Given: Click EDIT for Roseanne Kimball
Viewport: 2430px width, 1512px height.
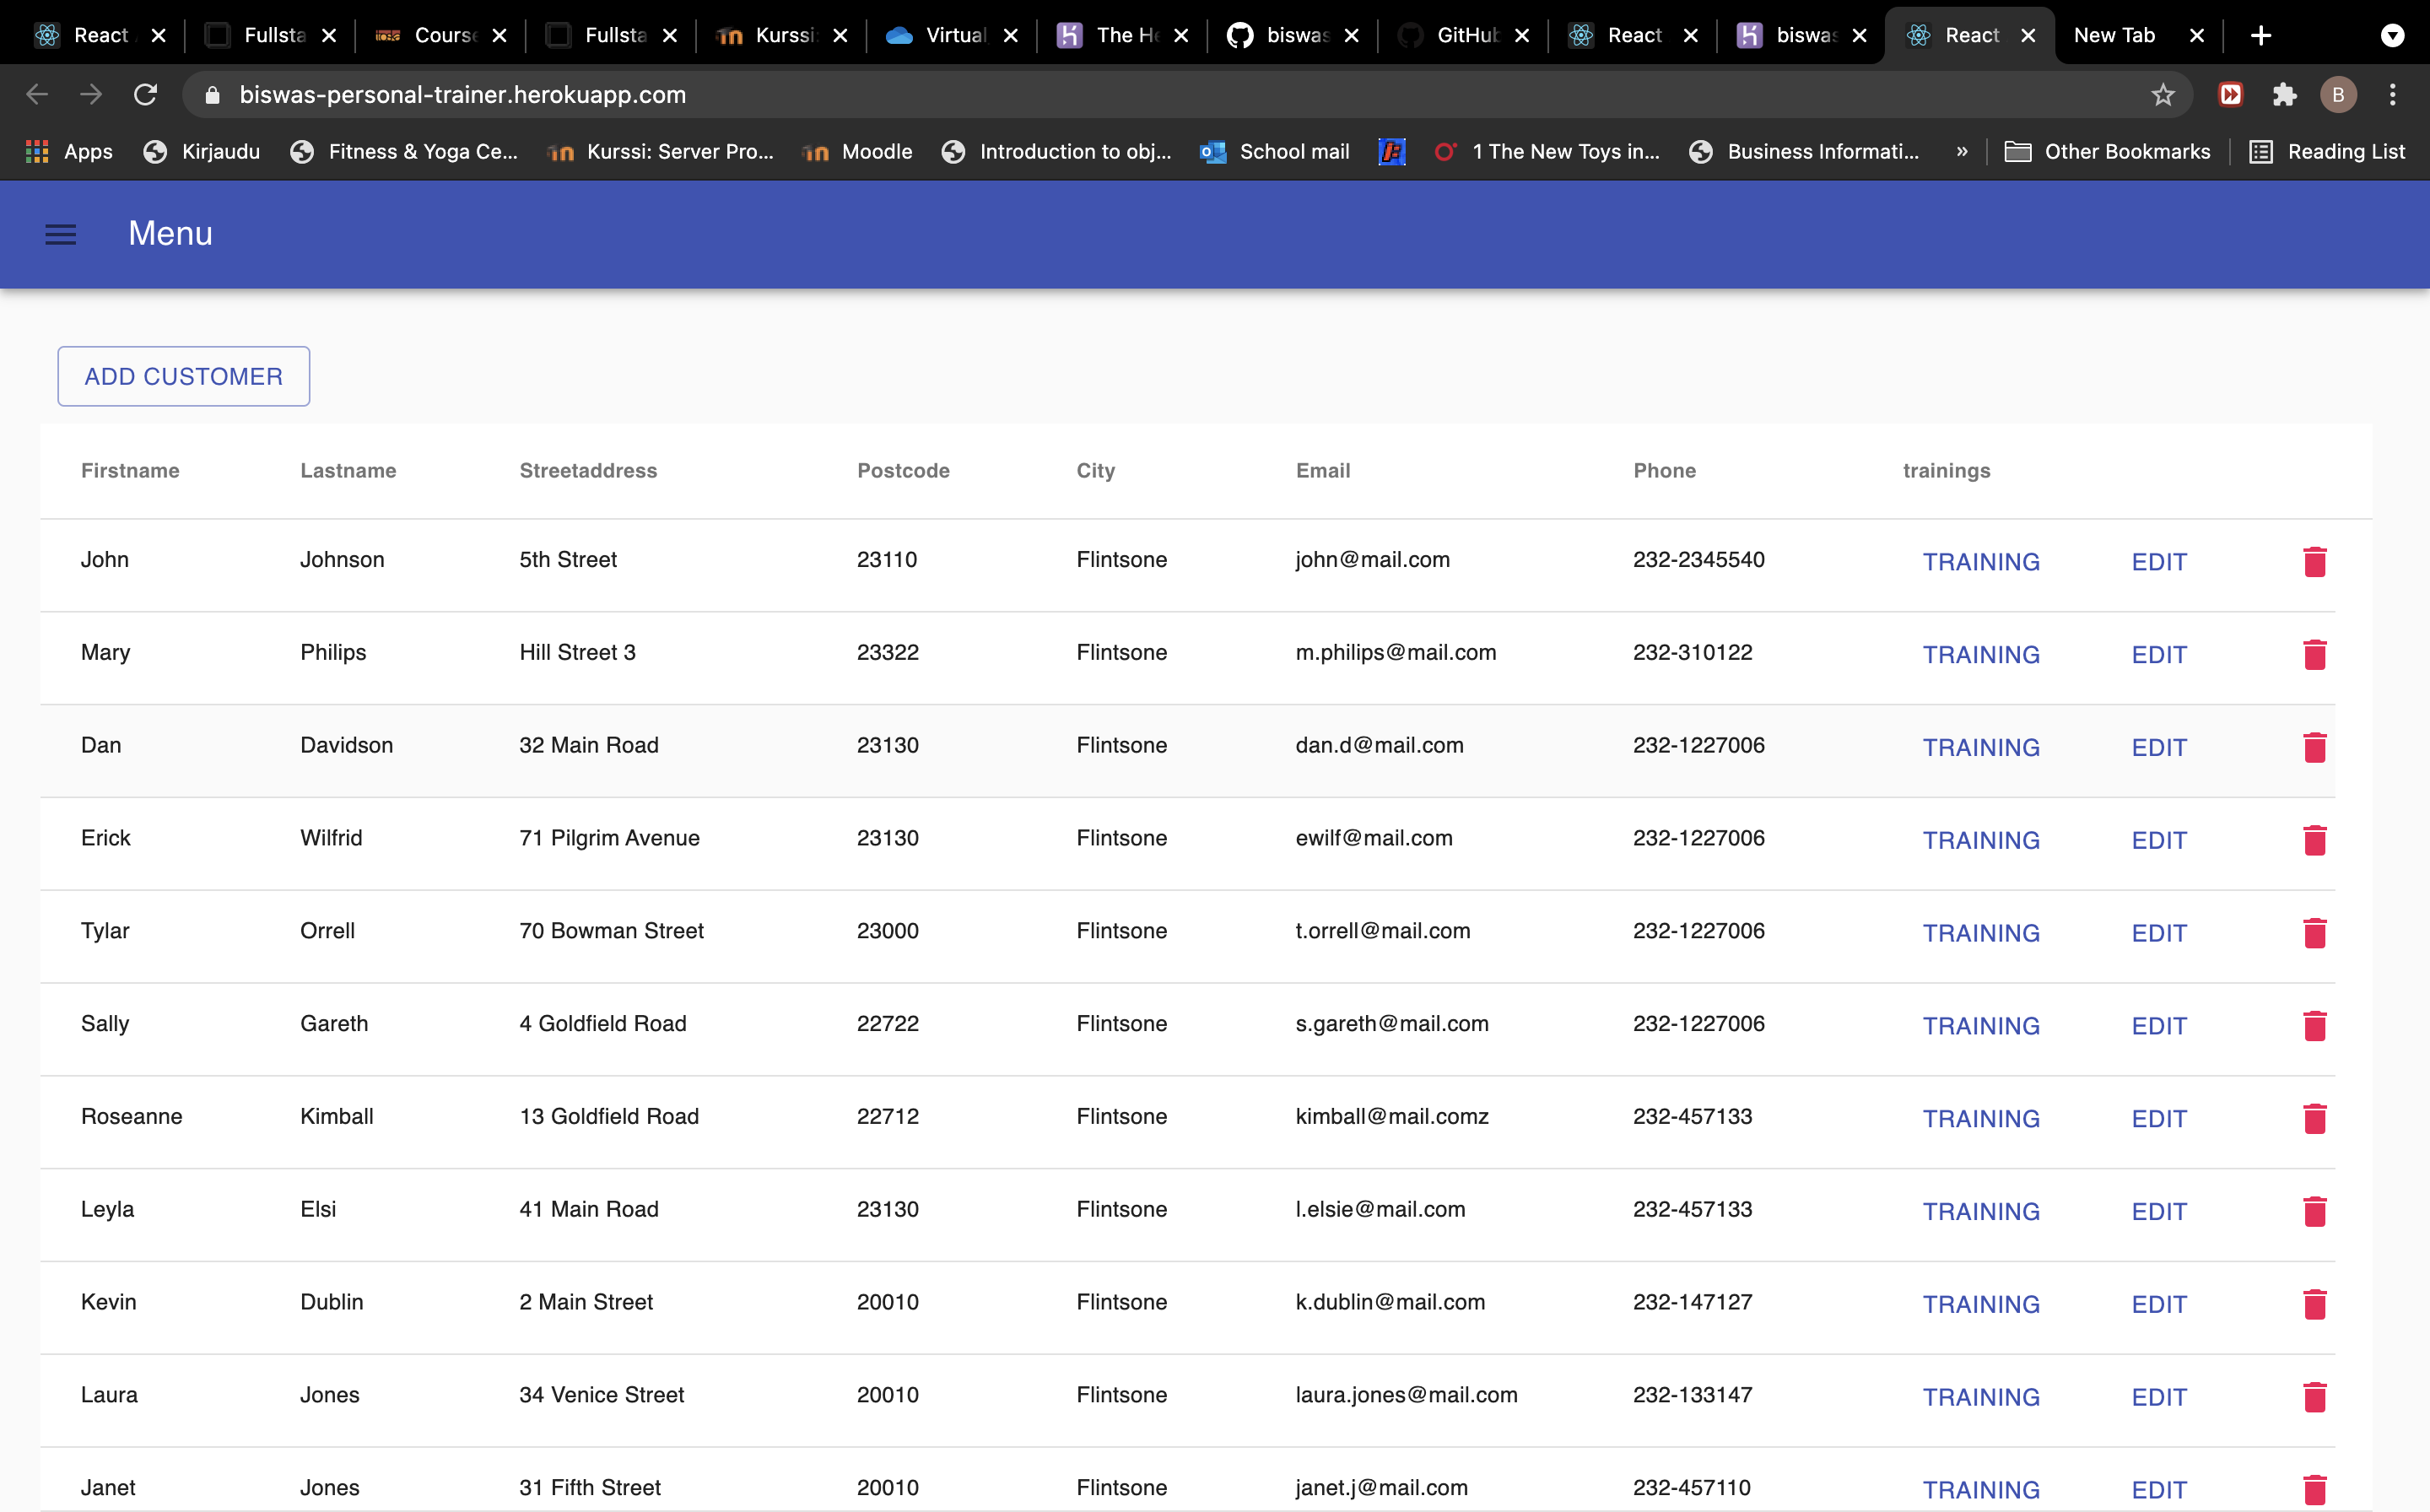Looking at the screenshot, I should (2158, 1119).
